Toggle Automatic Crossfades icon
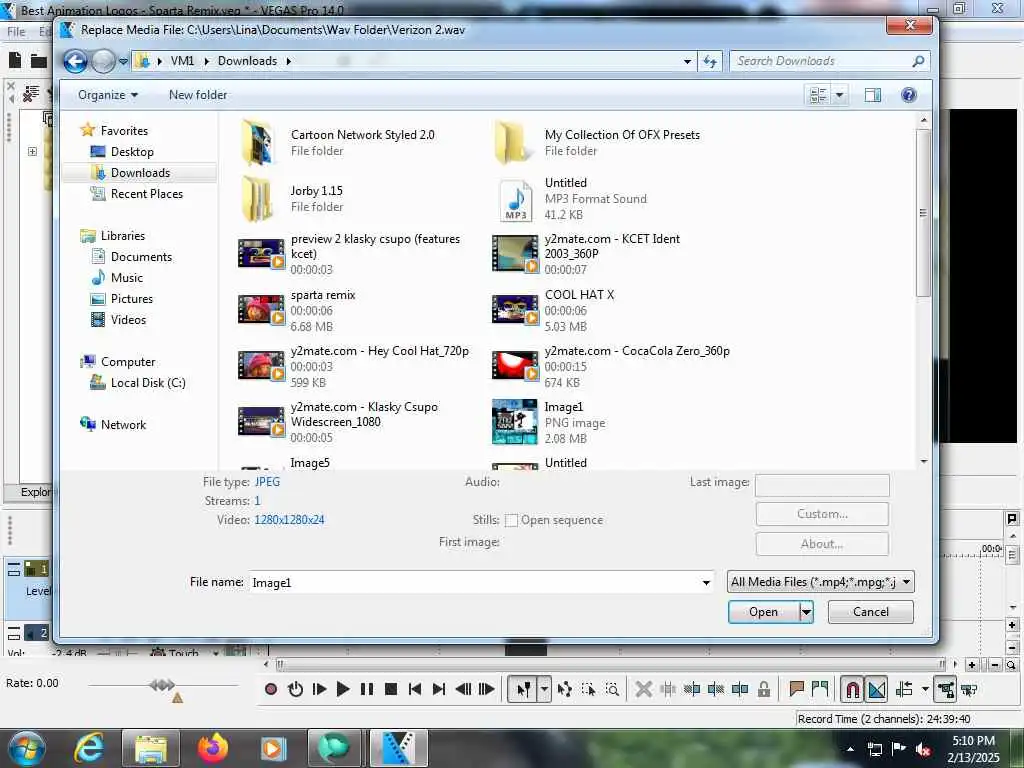1024x768 pixels. coord(876,689)
